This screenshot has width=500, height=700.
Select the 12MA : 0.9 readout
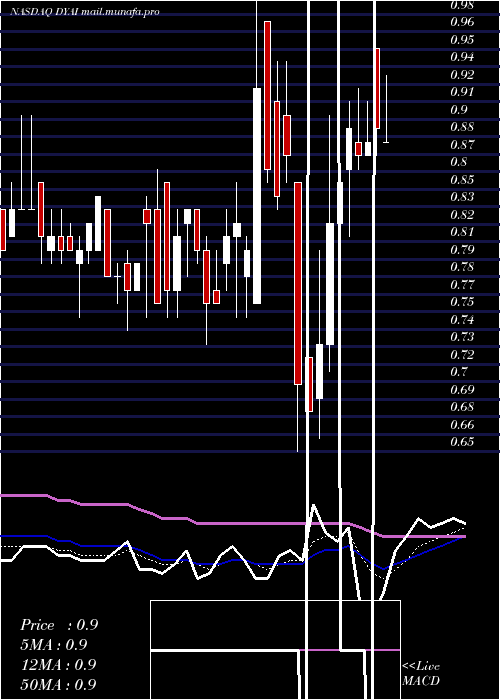click(59, 665)
